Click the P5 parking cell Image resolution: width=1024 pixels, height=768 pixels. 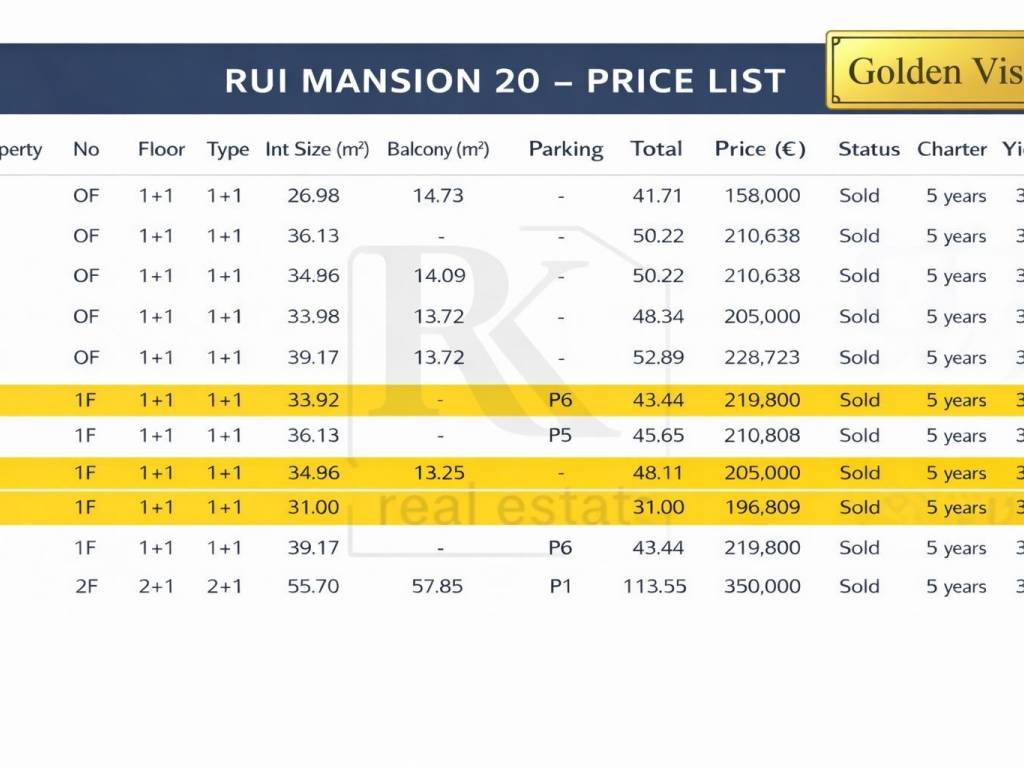[x=560, y=435]
